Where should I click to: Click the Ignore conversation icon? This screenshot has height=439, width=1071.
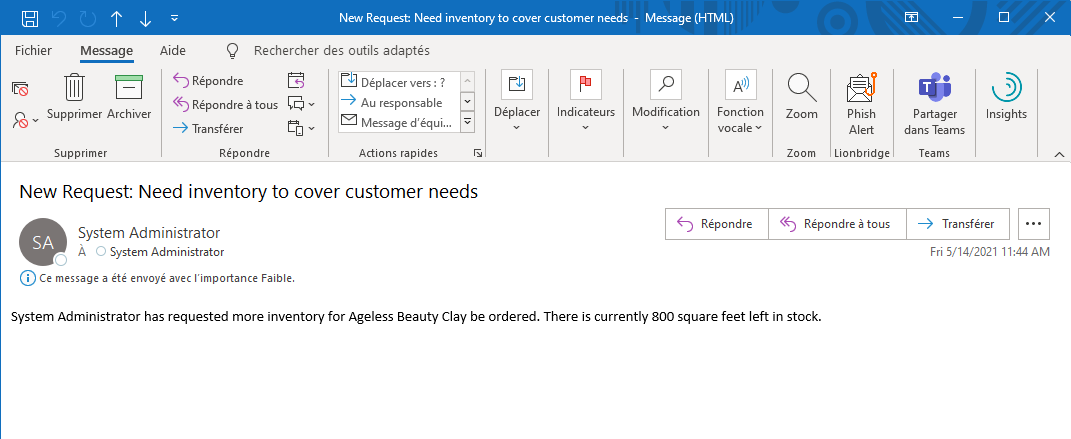click(20, 88)
